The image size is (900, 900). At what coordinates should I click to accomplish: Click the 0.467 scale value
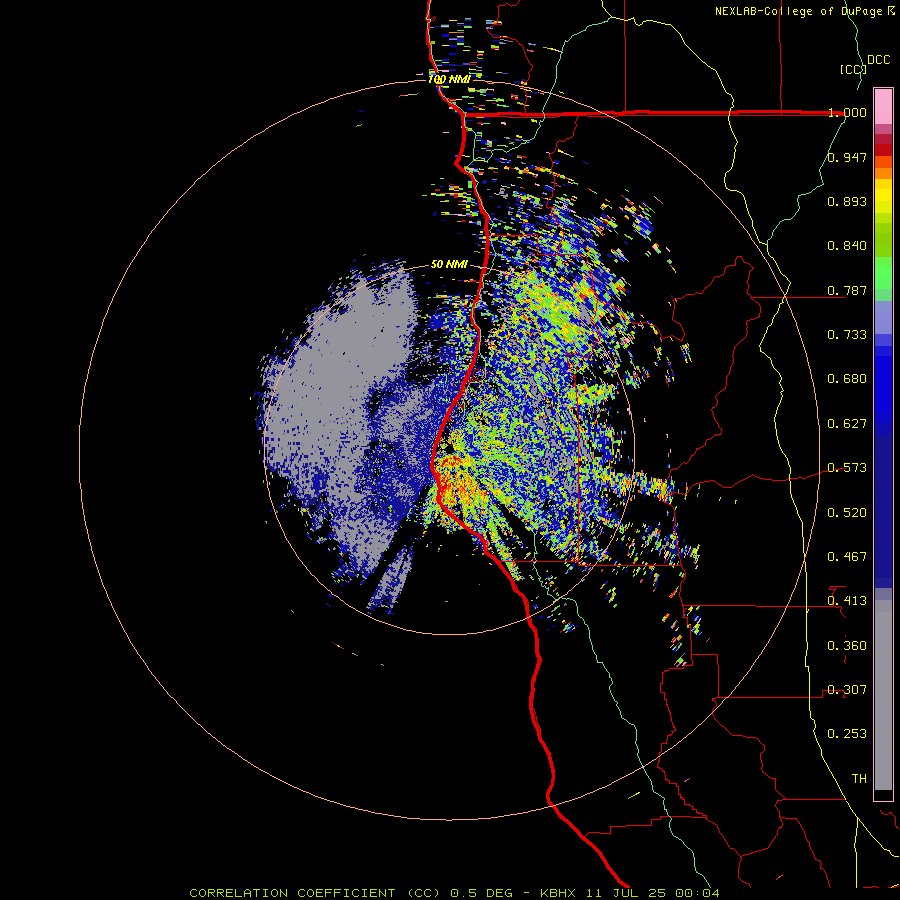click(x=847, y=557)
